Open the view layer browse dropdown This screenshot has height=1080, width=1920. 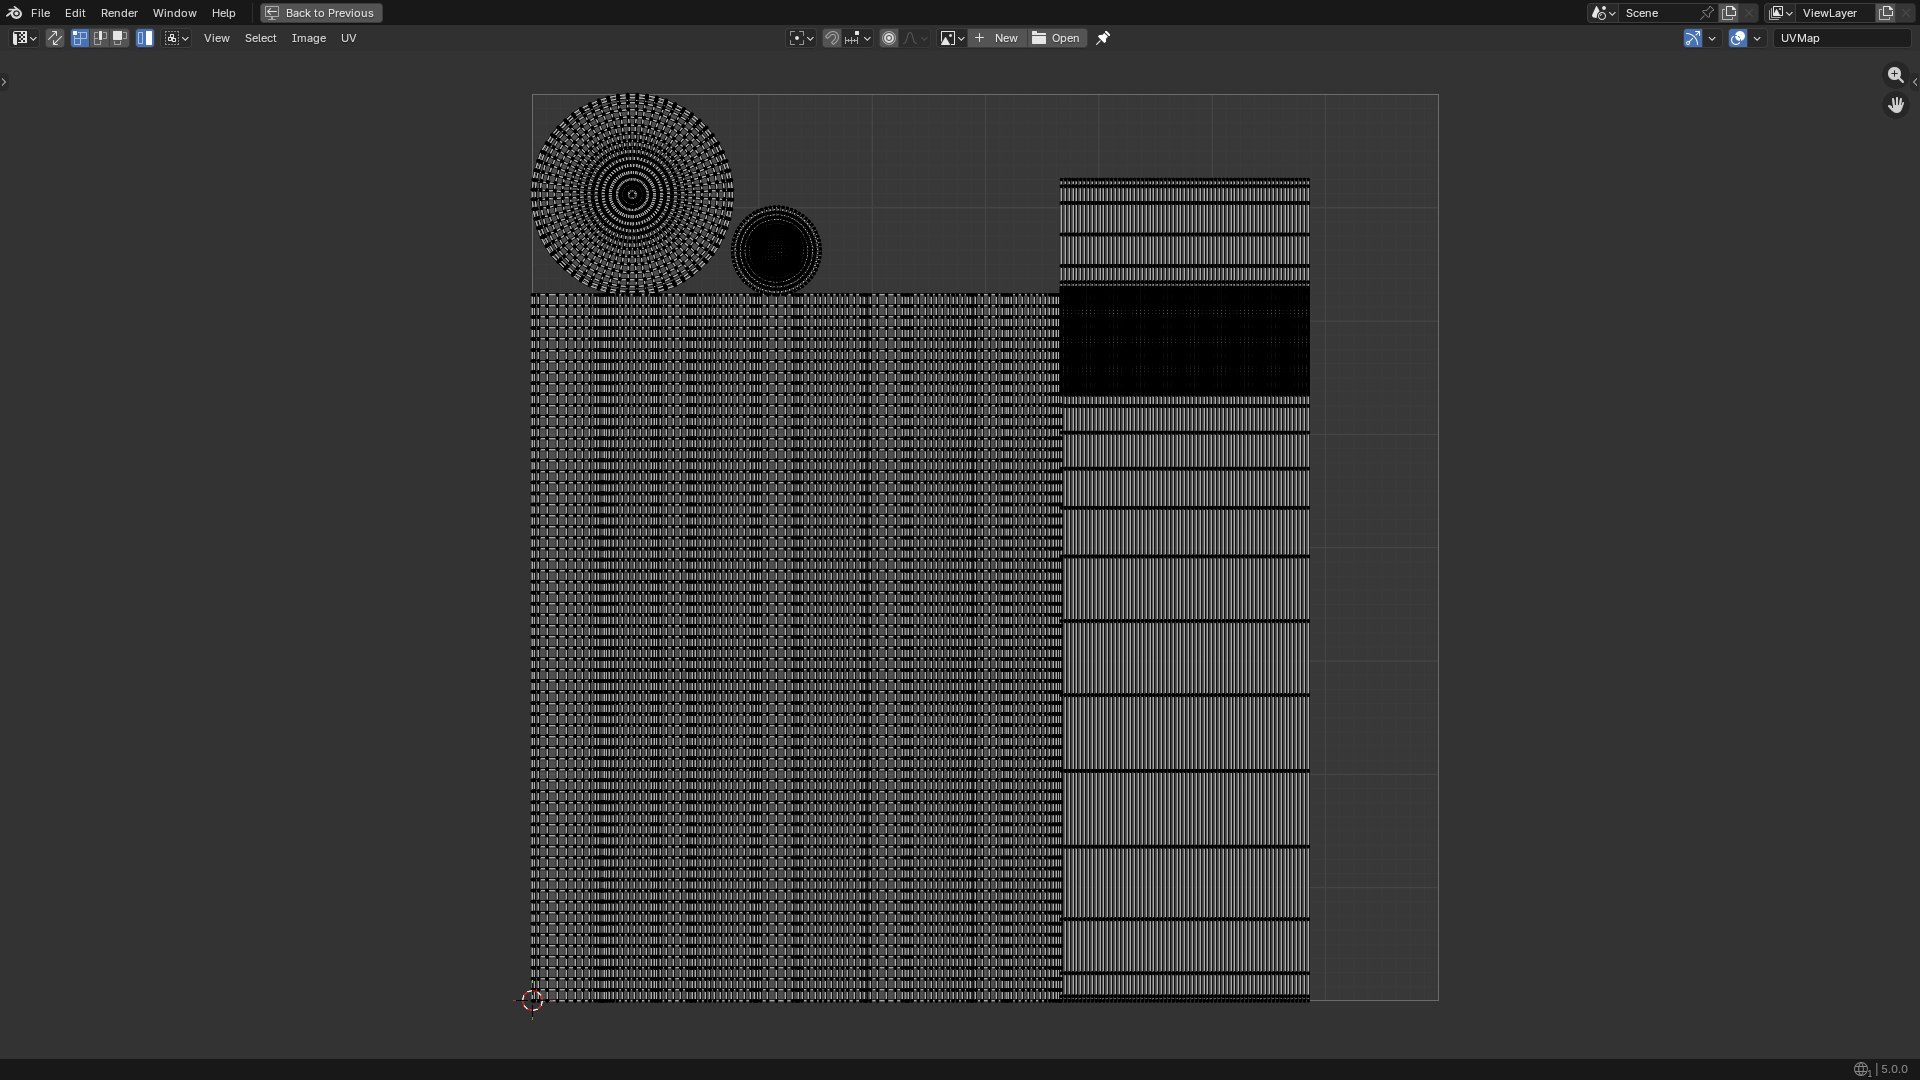[1780, 13]
